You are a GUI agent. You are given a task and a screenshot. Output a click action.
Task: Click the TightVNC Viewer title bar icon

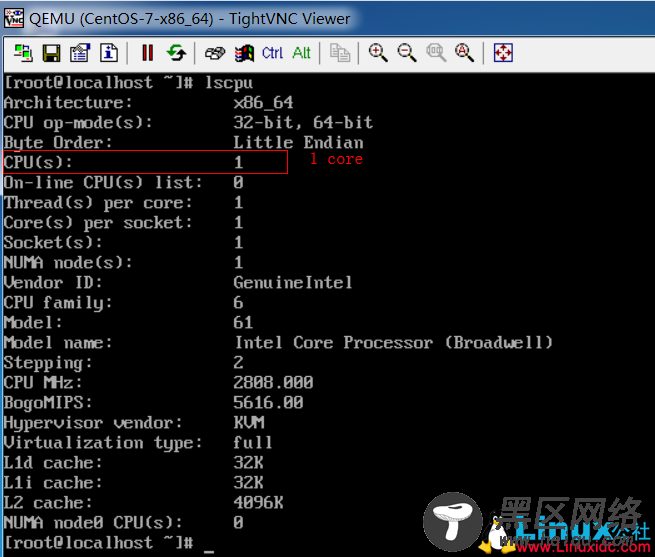click(14, 18)
